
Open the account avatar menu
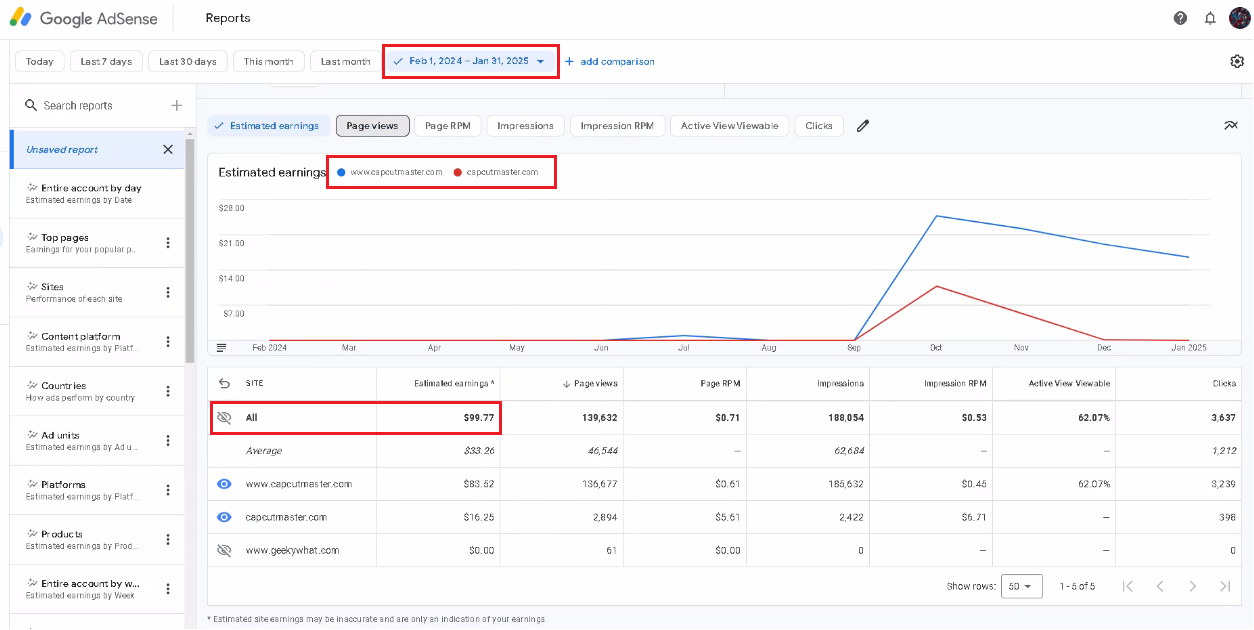[1240, 18]
